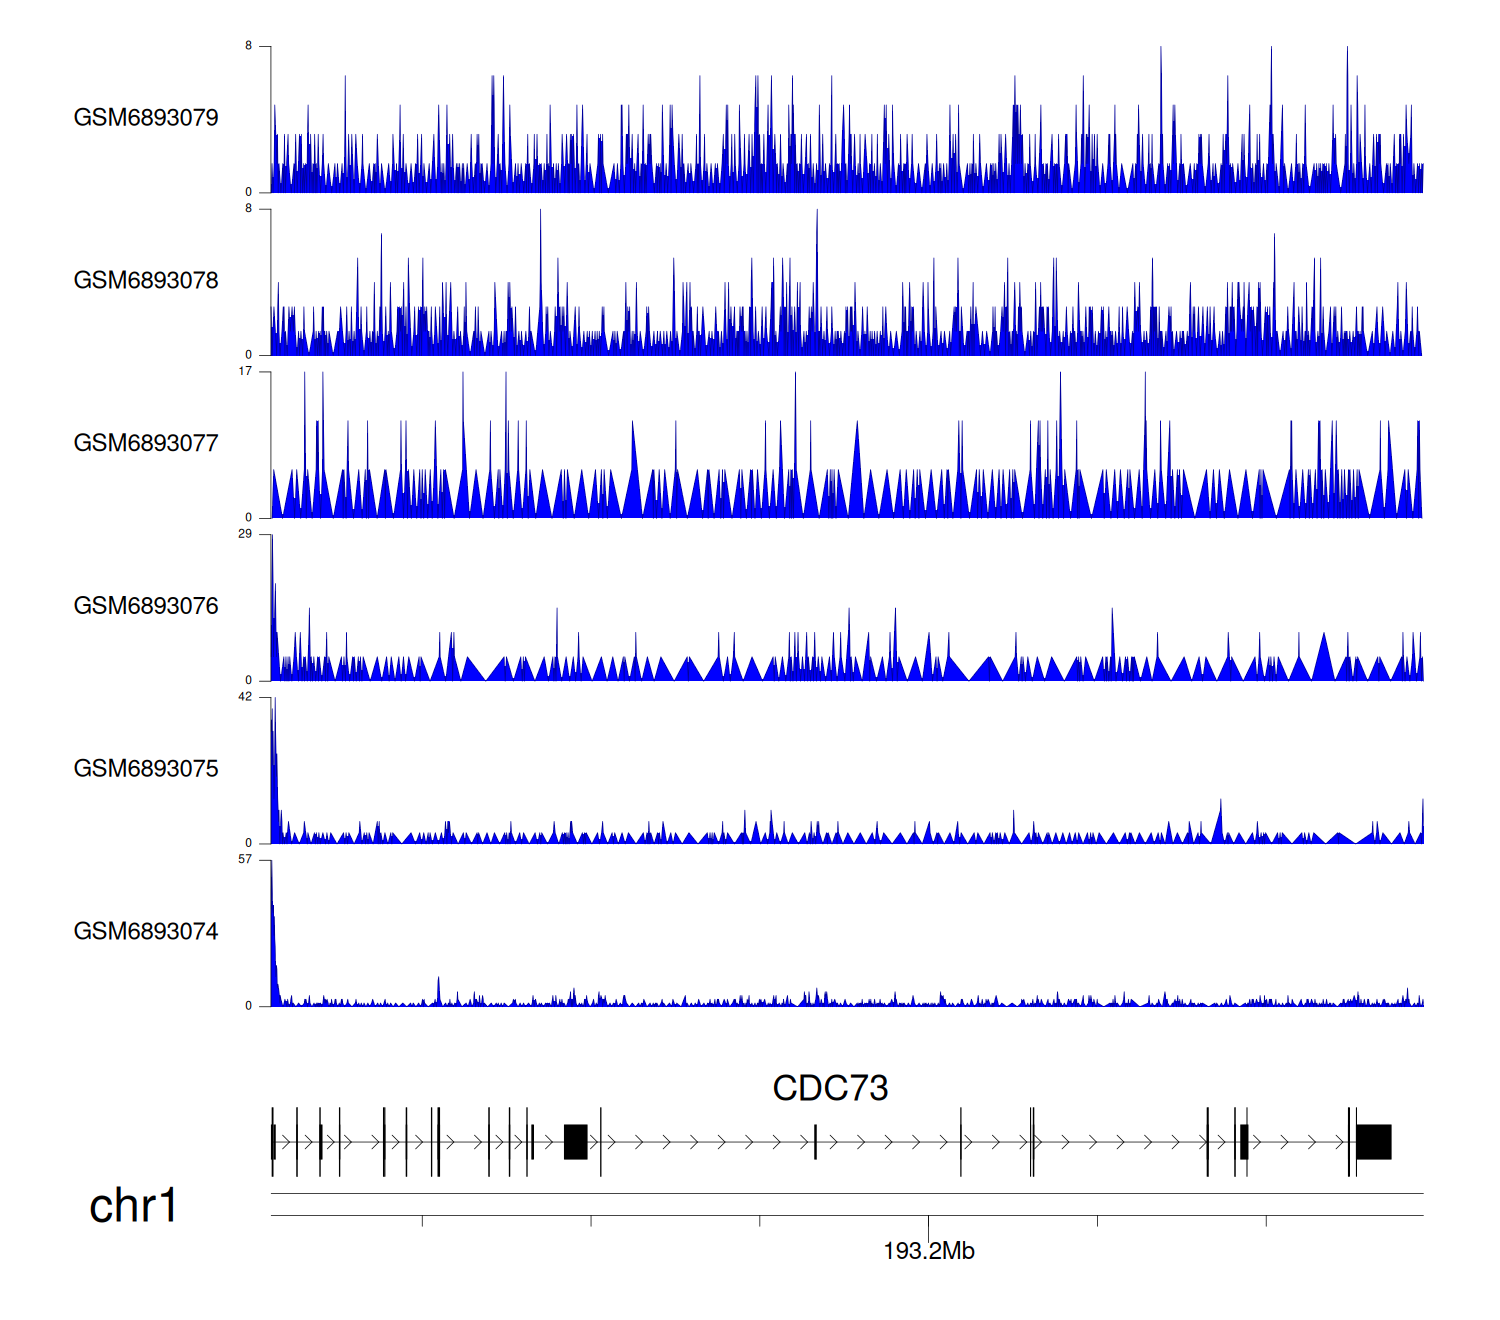Click the GSM6893077 track name
The height and width of the screenshot is (1320, 1500).
click(146, 443)
